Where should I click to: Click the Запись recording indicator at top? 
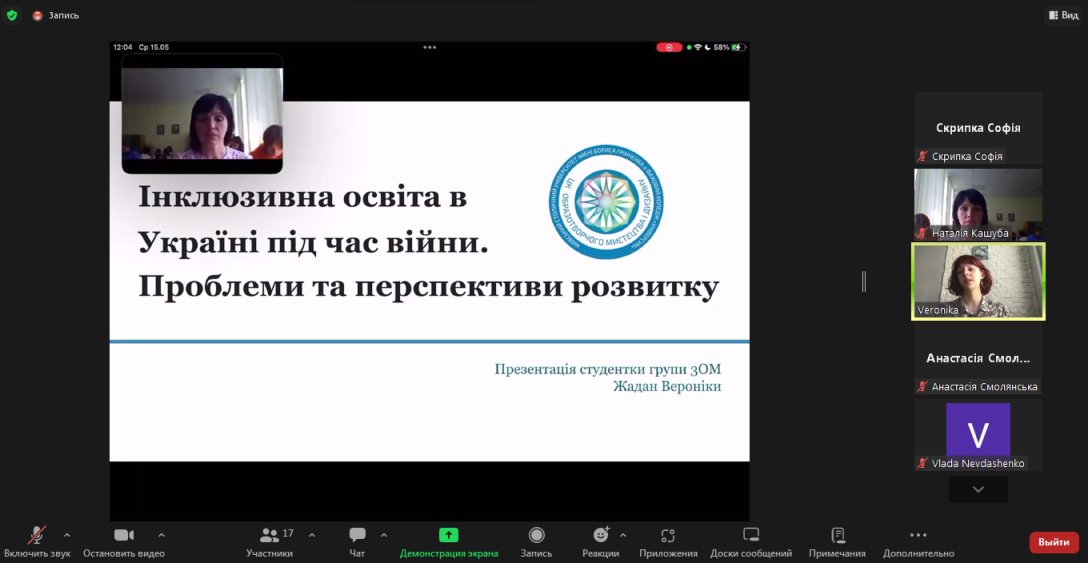[x=56, y=15]
